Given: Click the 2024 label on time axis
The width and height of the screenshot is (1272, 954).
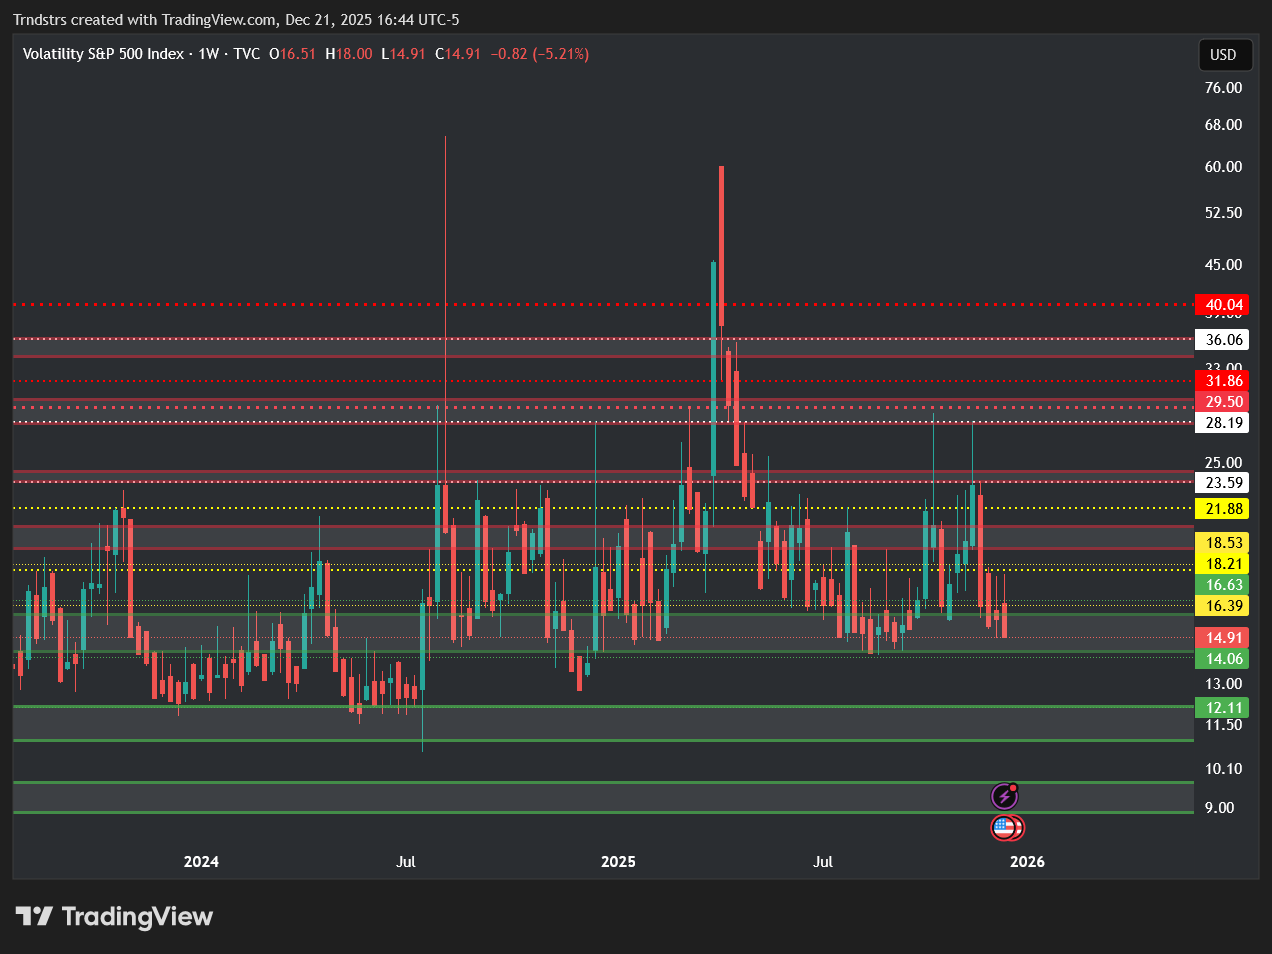Looking at the screenshot, I should point(201,862).
